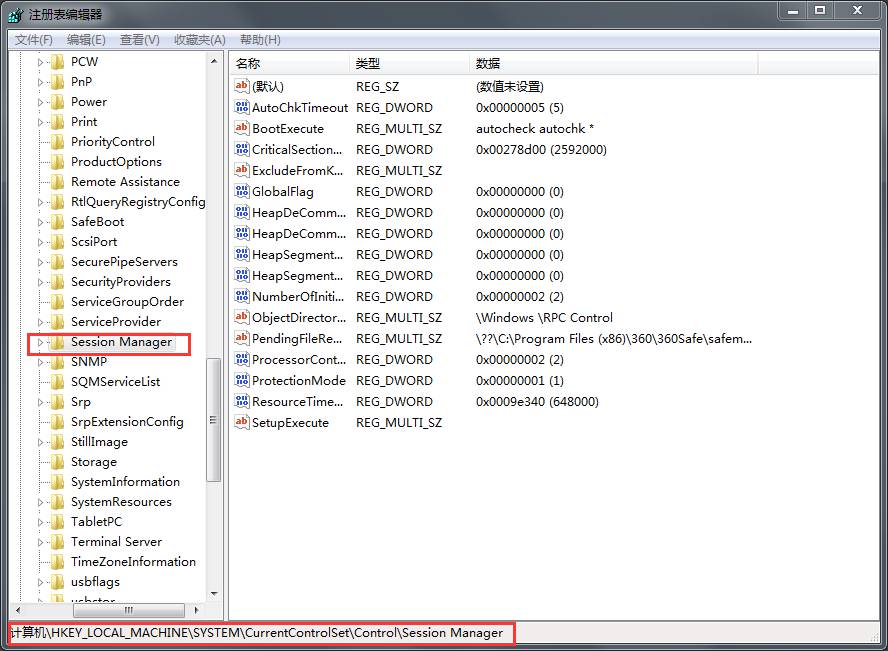Screen dimensions: 888x651
Task: Click the SetupExecute value icon
Action: pyautogui.click(x=241, y=422)
